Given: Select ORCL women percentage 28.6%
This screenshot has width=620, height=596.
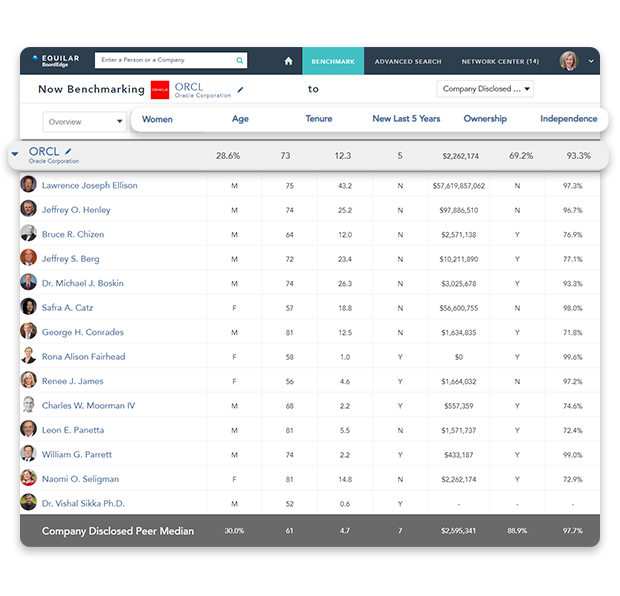Looking at the screenshot, I should [x=228, y=156].
